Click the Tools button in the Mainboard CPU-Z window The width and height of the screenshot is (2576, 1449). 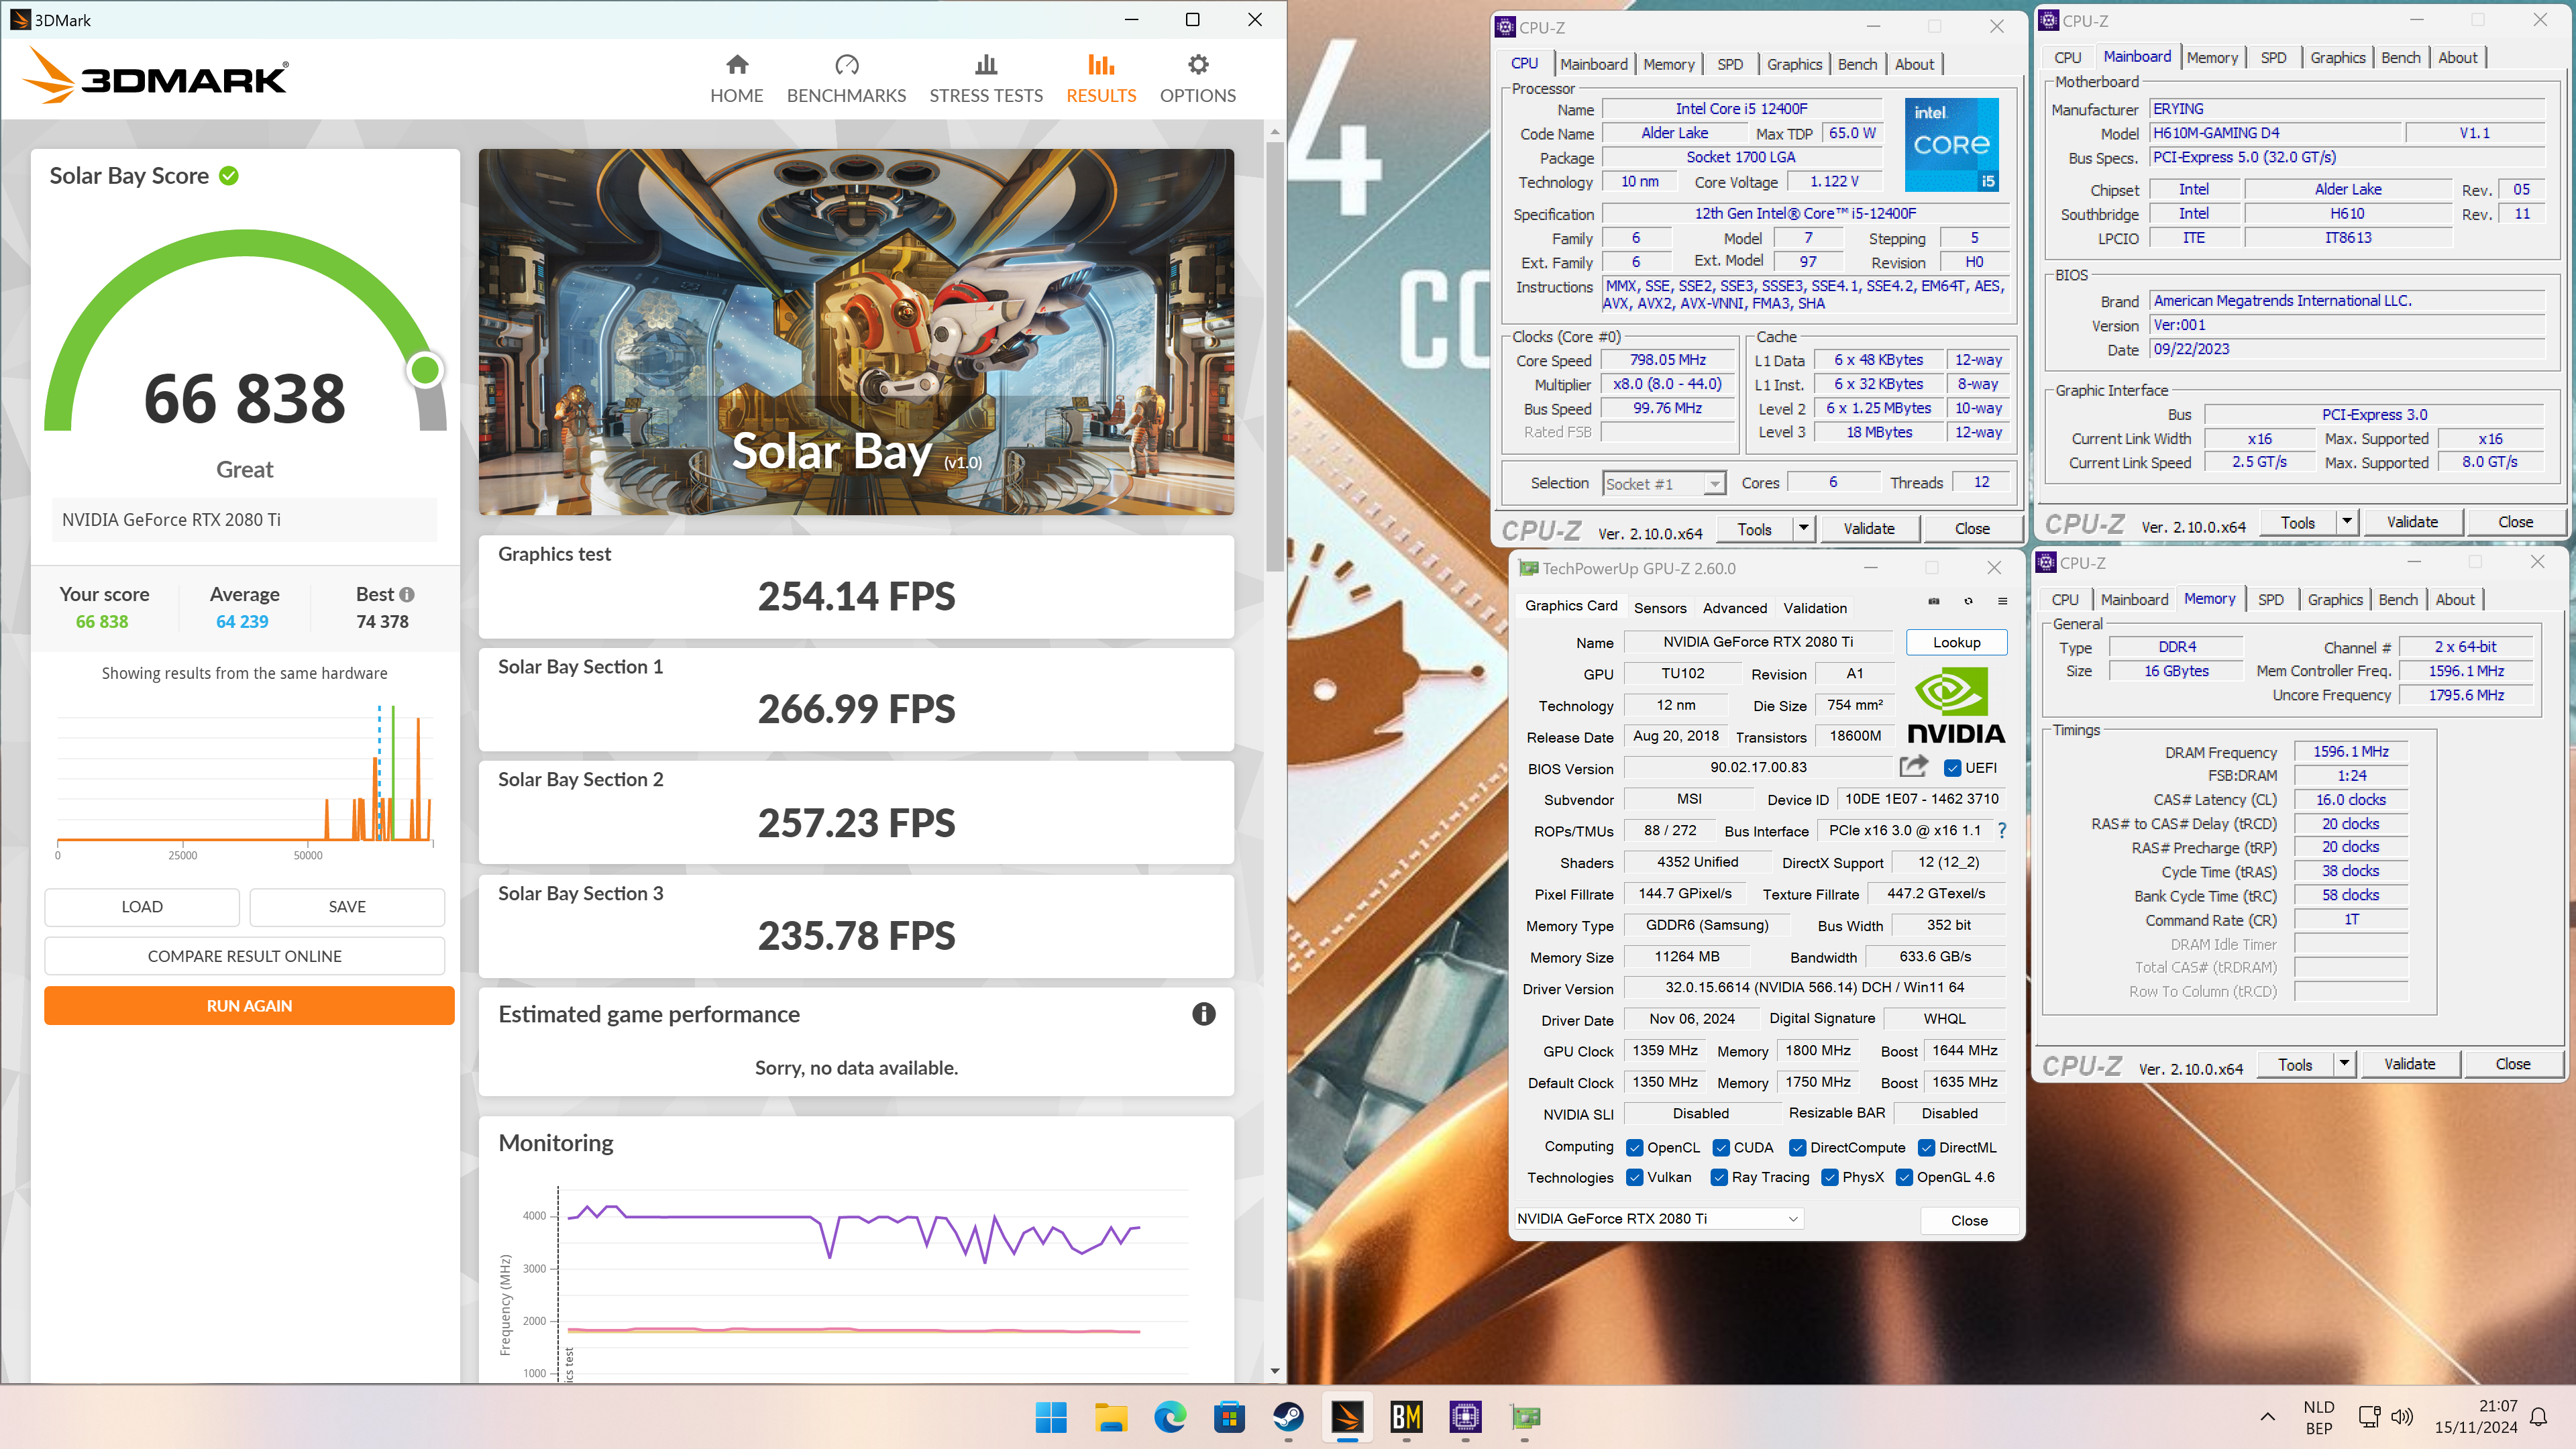2297,522
